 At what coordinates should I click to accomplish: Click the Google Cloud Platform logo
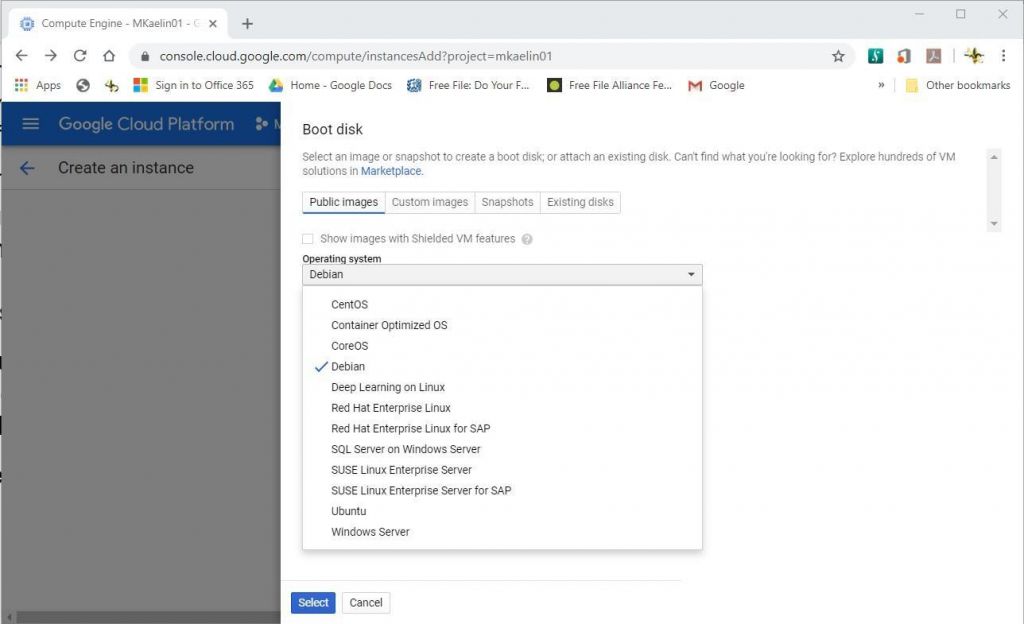[x=146, y=124]
